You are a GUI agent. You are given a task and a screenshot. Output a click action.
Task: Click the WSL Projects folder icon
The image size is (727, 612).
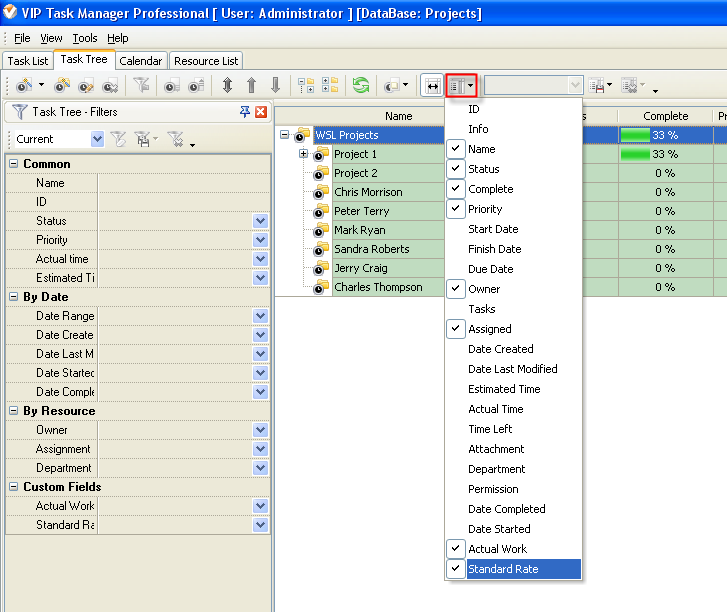pos(304,135)
